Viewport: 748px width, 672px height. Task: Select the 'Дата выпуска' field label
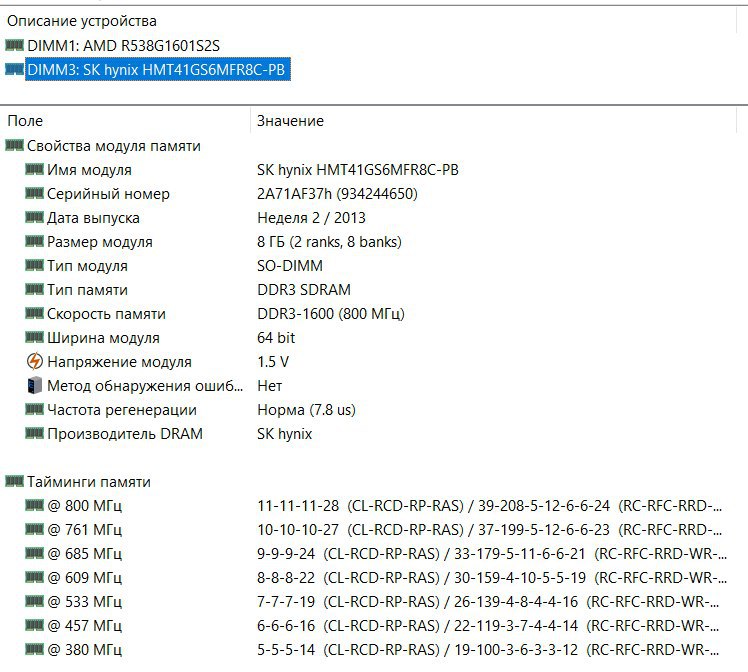tap(94, 218)
